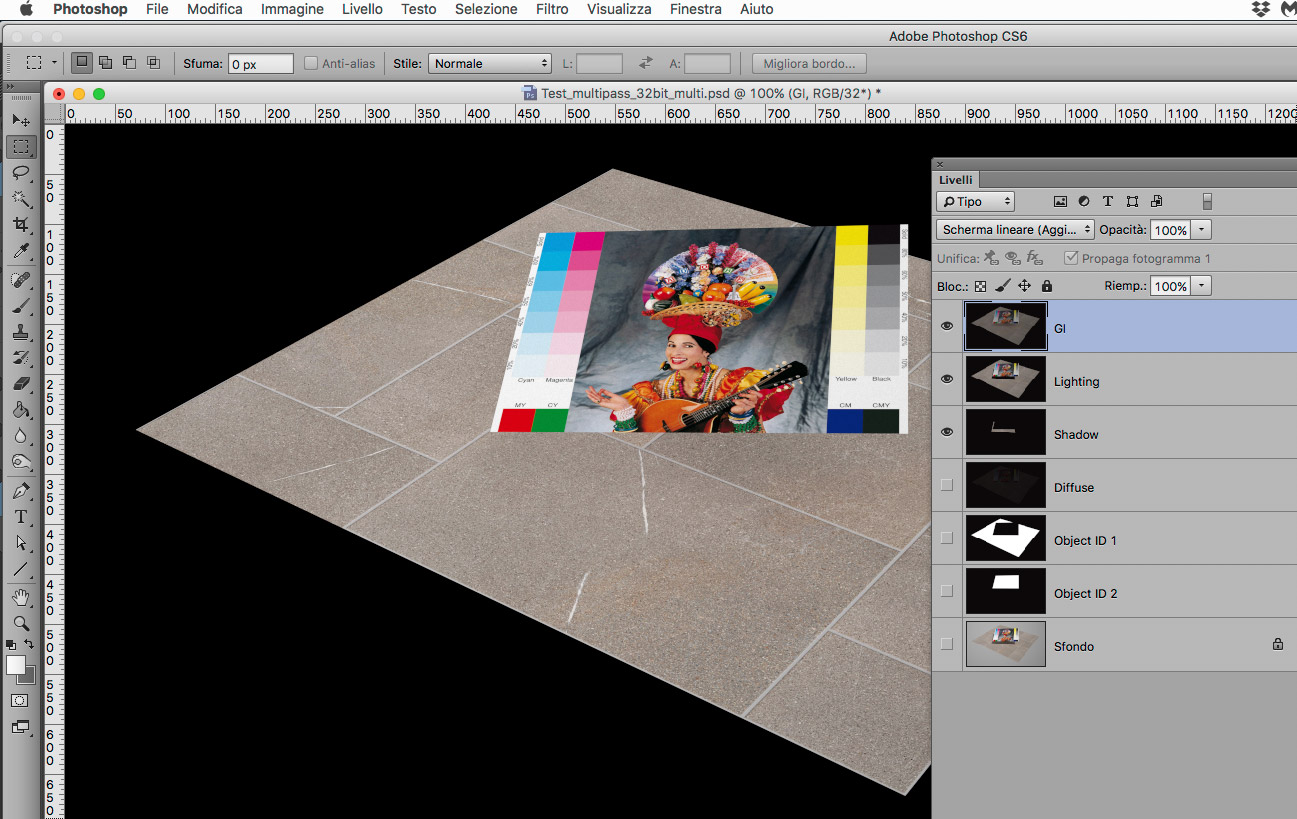The image size is (1297, 819).
Task: Select the History Brush tool
Action: (21, 358)
